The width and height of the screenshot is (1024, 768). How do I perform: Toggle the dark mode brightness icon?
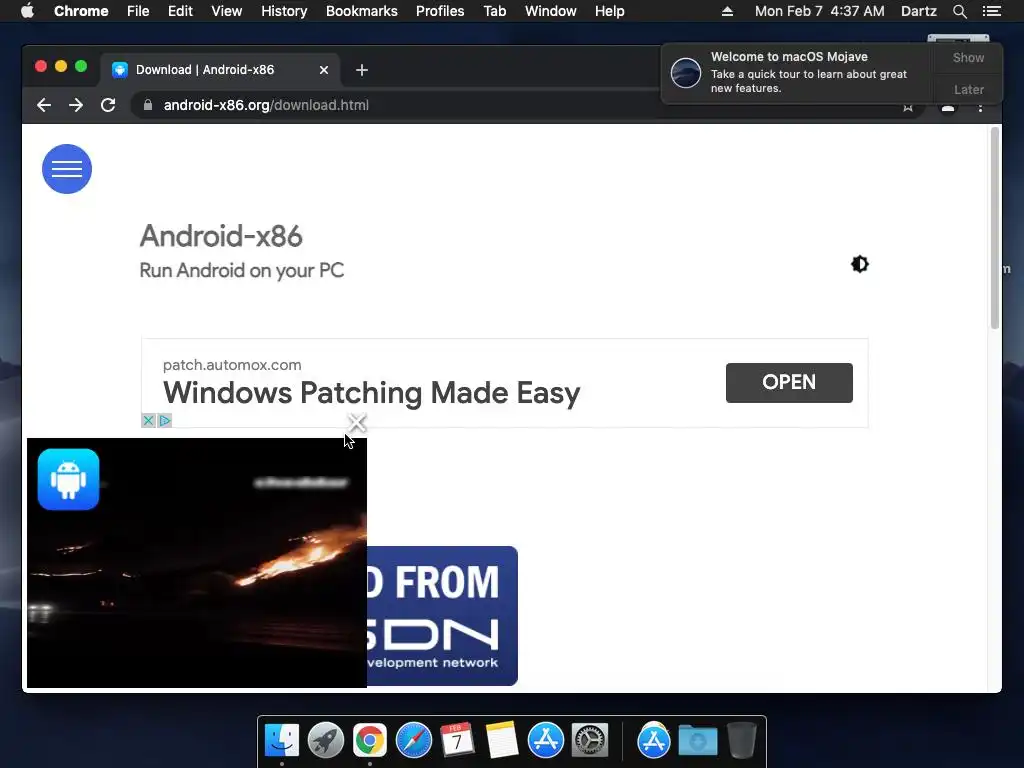tap(859, 264)
